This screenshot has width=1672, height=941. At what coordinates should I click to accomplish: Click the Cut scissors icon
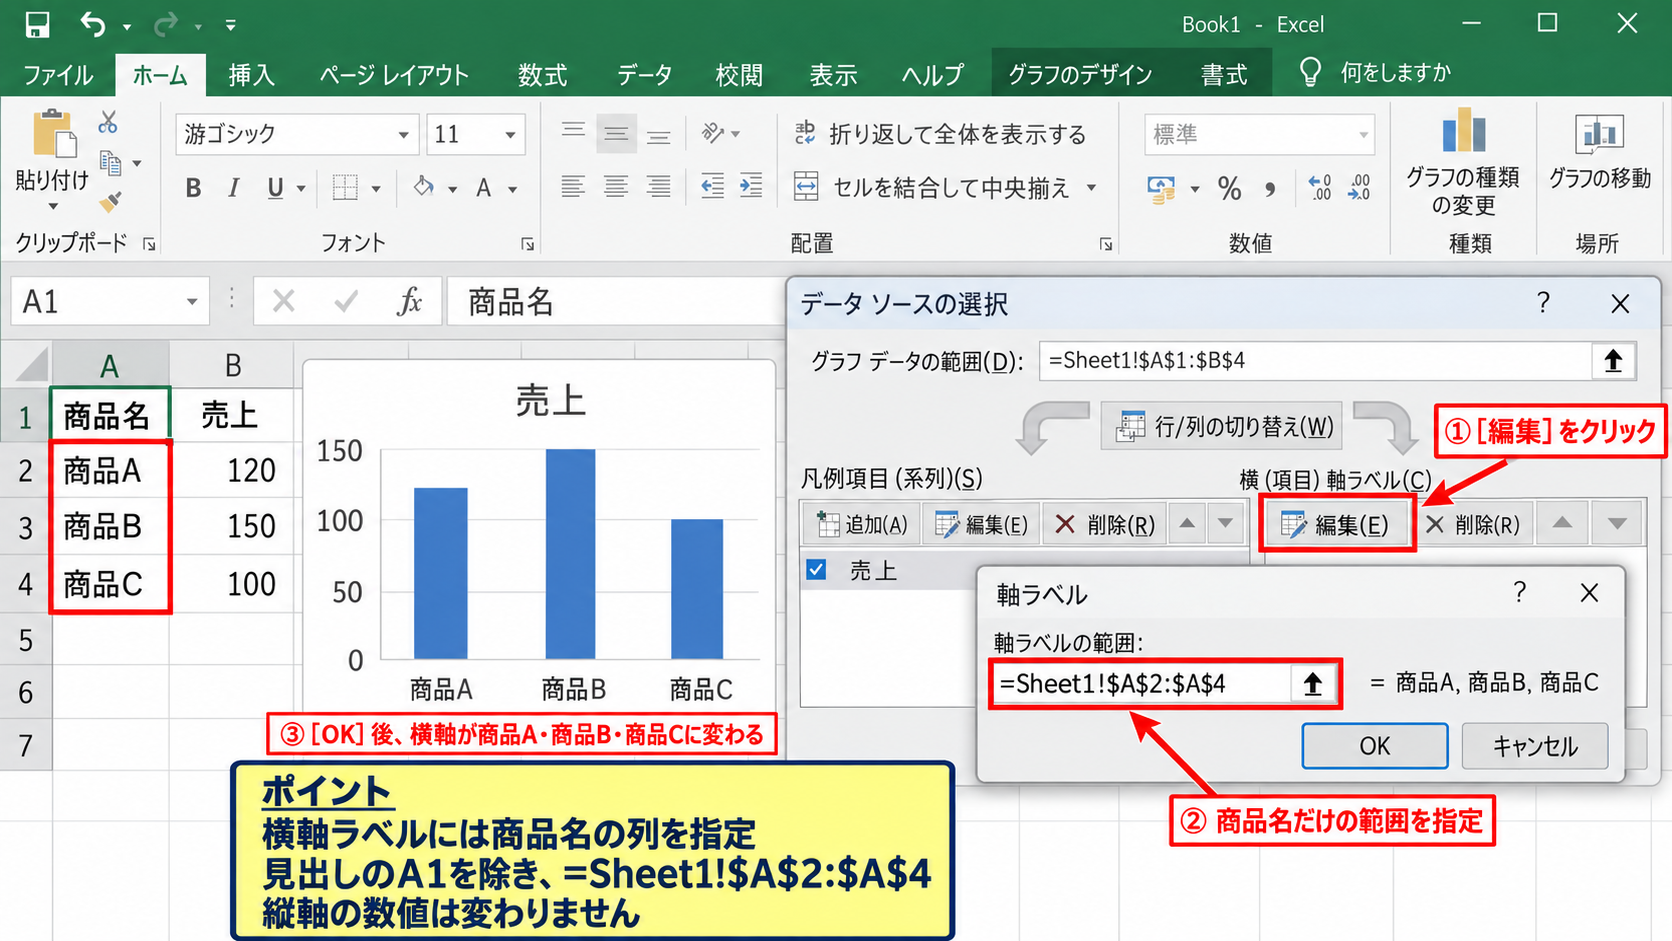click(x=108, y=122)
